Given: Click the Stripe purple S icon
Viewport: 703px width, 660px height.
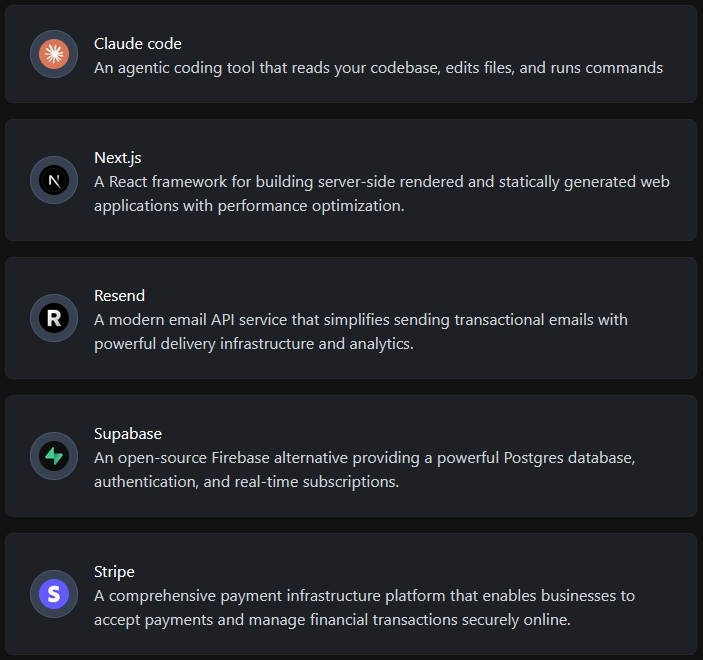Looking at the screenshot, I should [54, 594].
